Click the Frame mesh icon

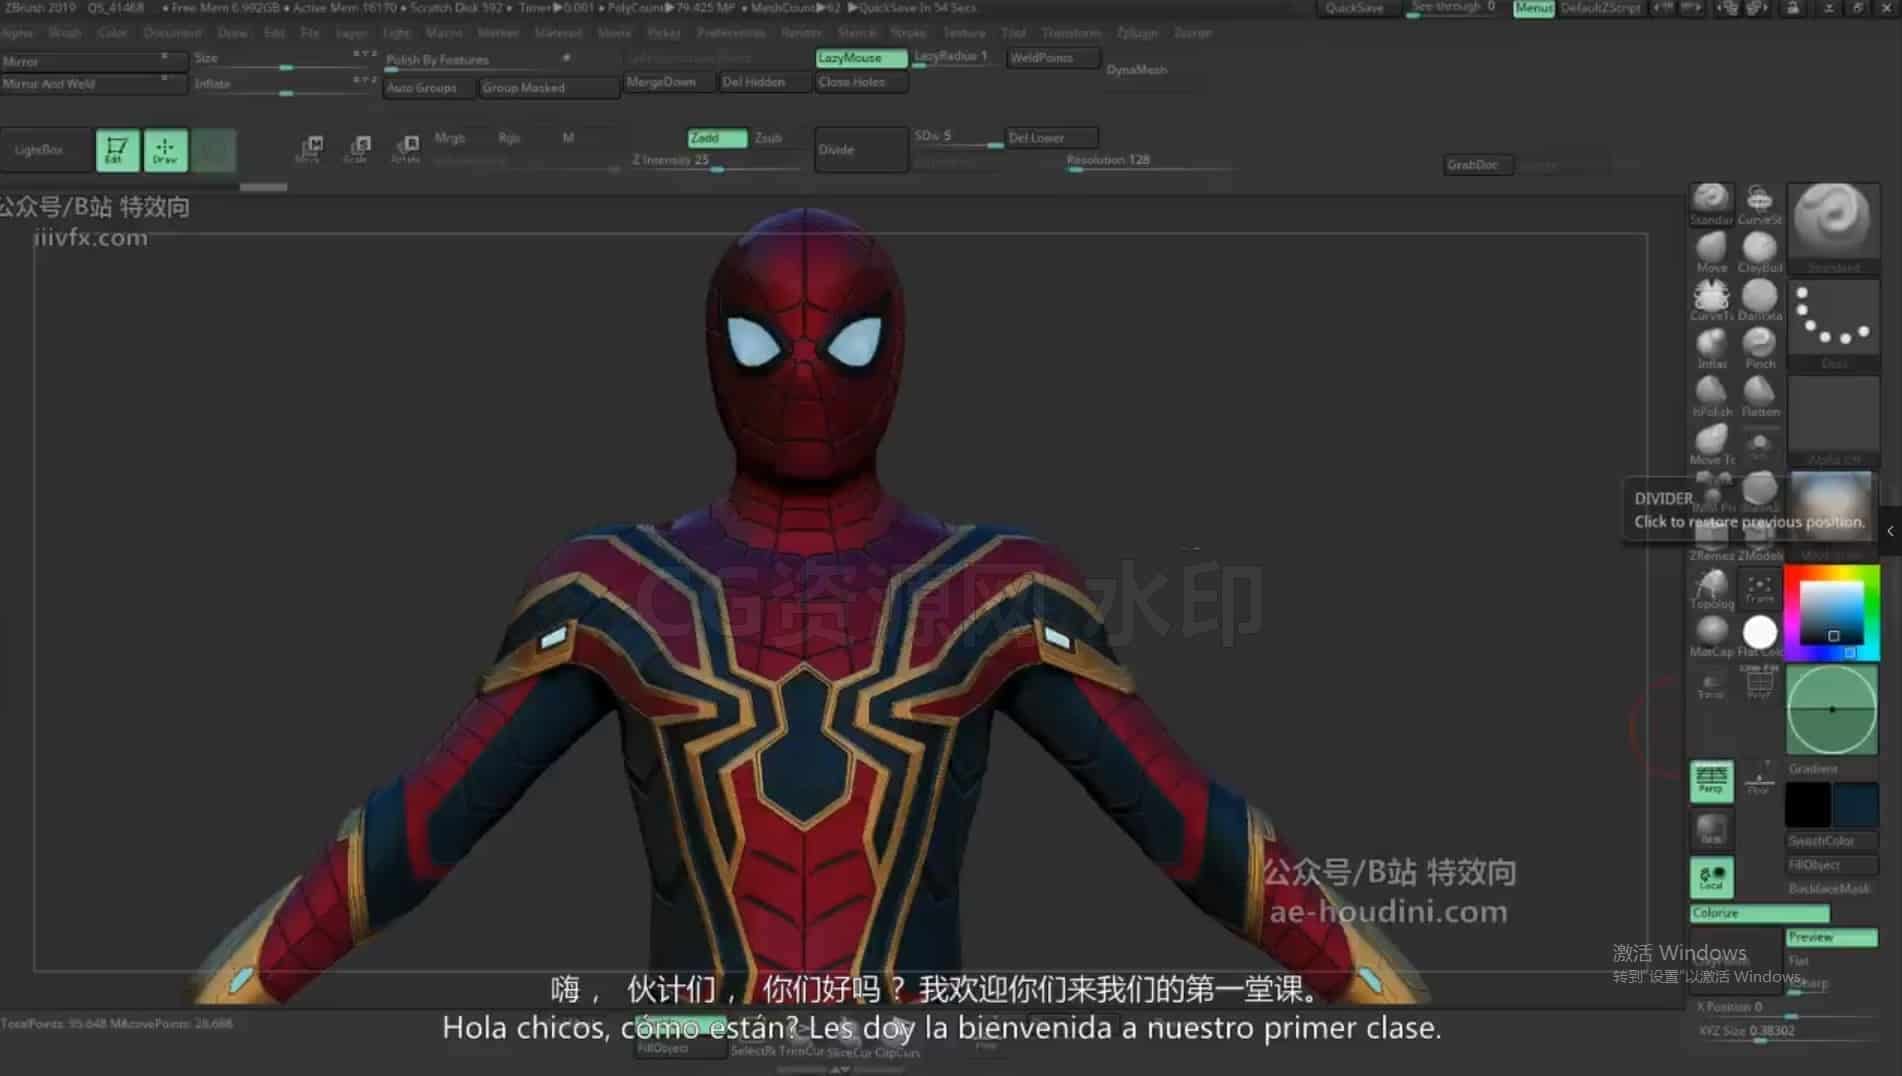[1759, 588]
